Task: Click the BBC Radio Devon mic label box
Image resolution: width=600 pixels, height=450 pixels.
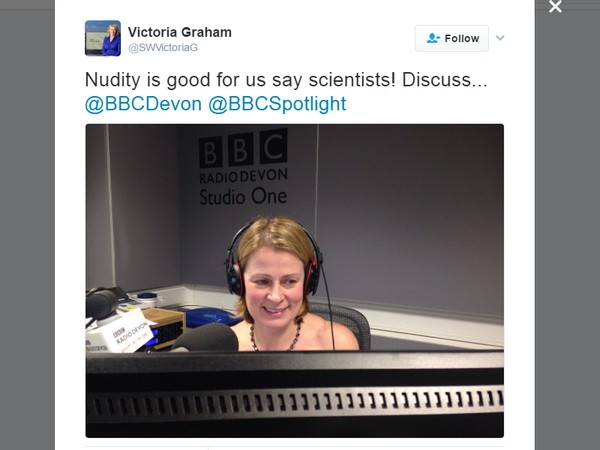Action: [118, 332]
